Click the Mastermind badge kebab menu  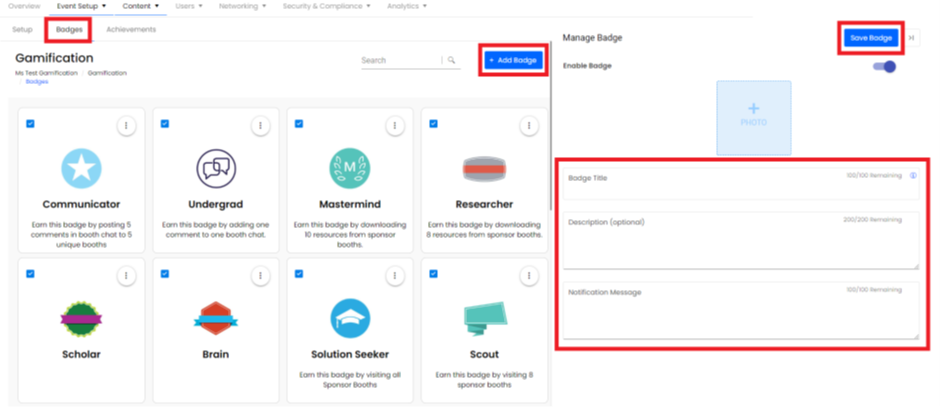click(394, 125)
